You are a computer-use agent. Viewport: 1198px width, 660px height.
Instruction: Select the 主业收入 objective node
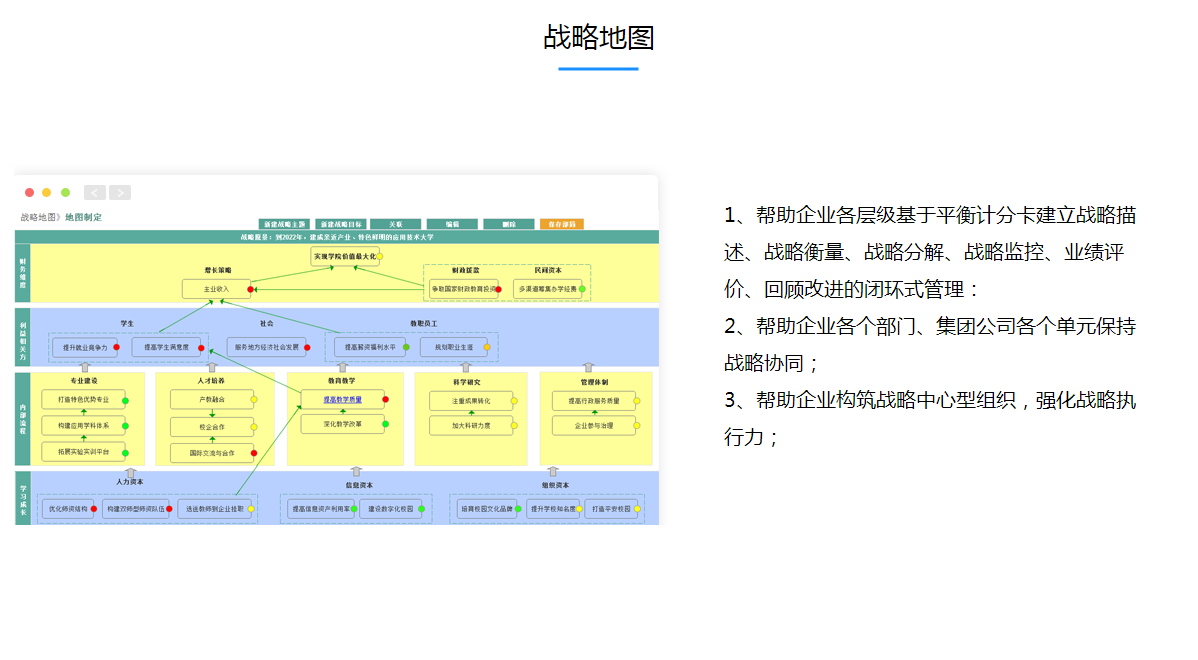pos(216,290)
